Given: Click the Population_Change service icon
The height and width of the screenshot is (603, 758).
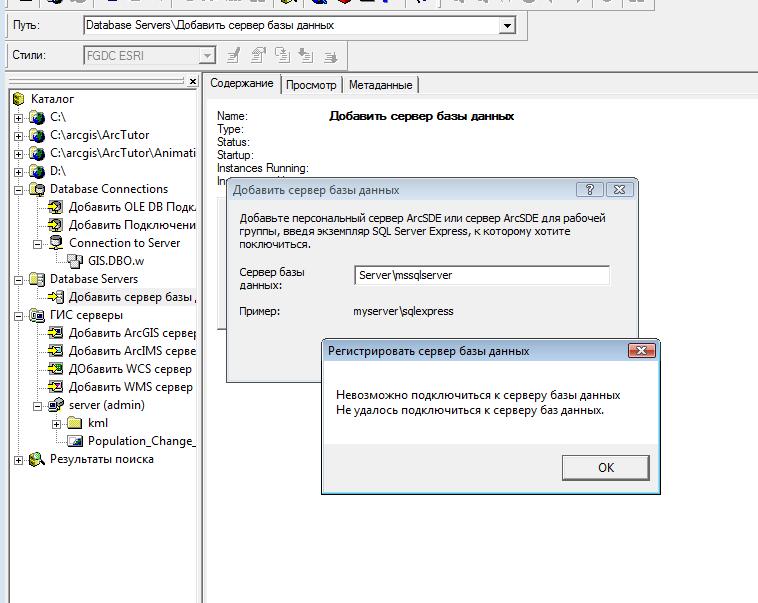Looking at the screenshot, I should 75,441.
